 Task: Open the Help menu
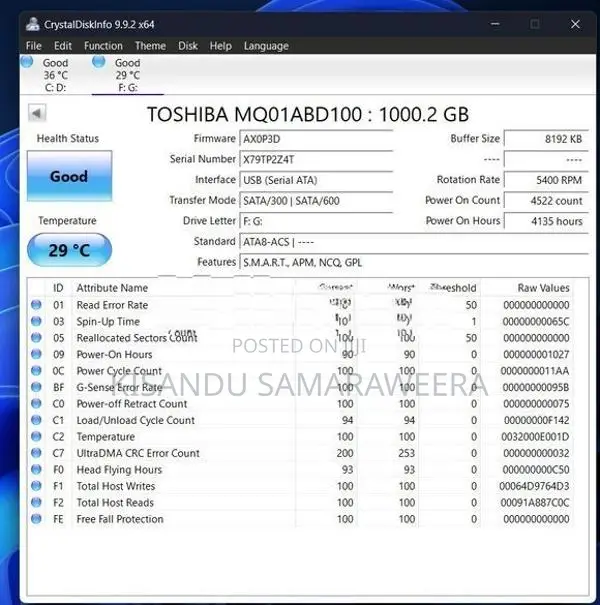[220, 46]
